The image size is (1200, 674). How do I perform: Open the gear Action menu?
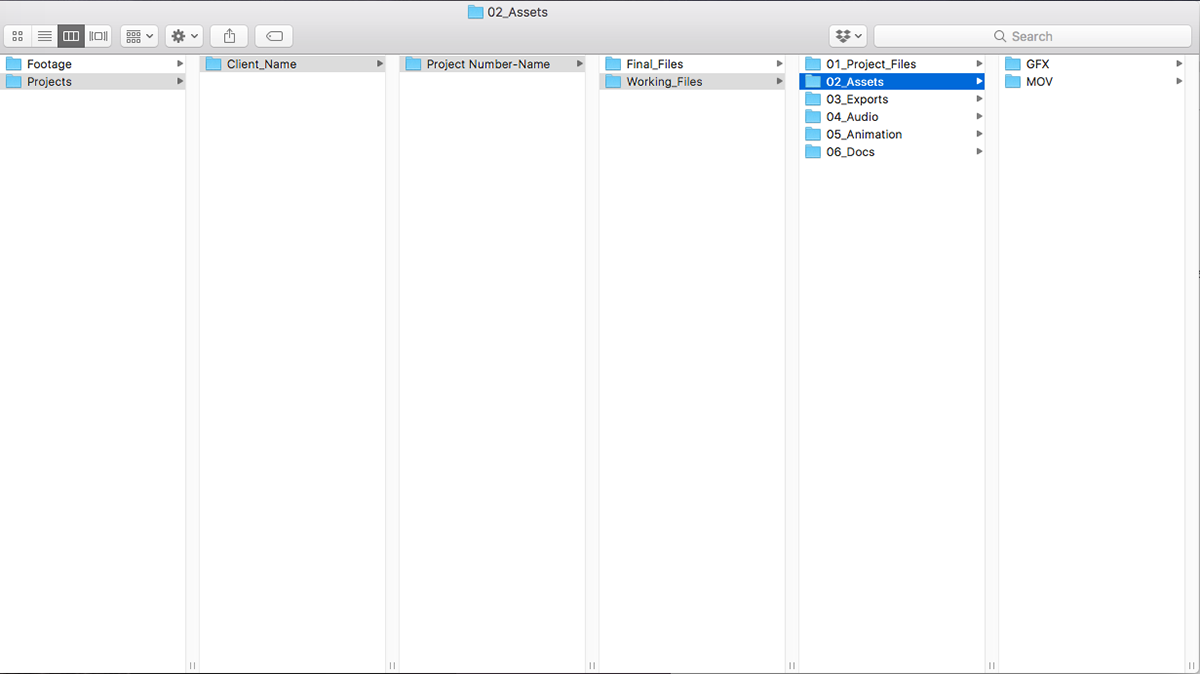pyautogui.click(x=184, y=36)
